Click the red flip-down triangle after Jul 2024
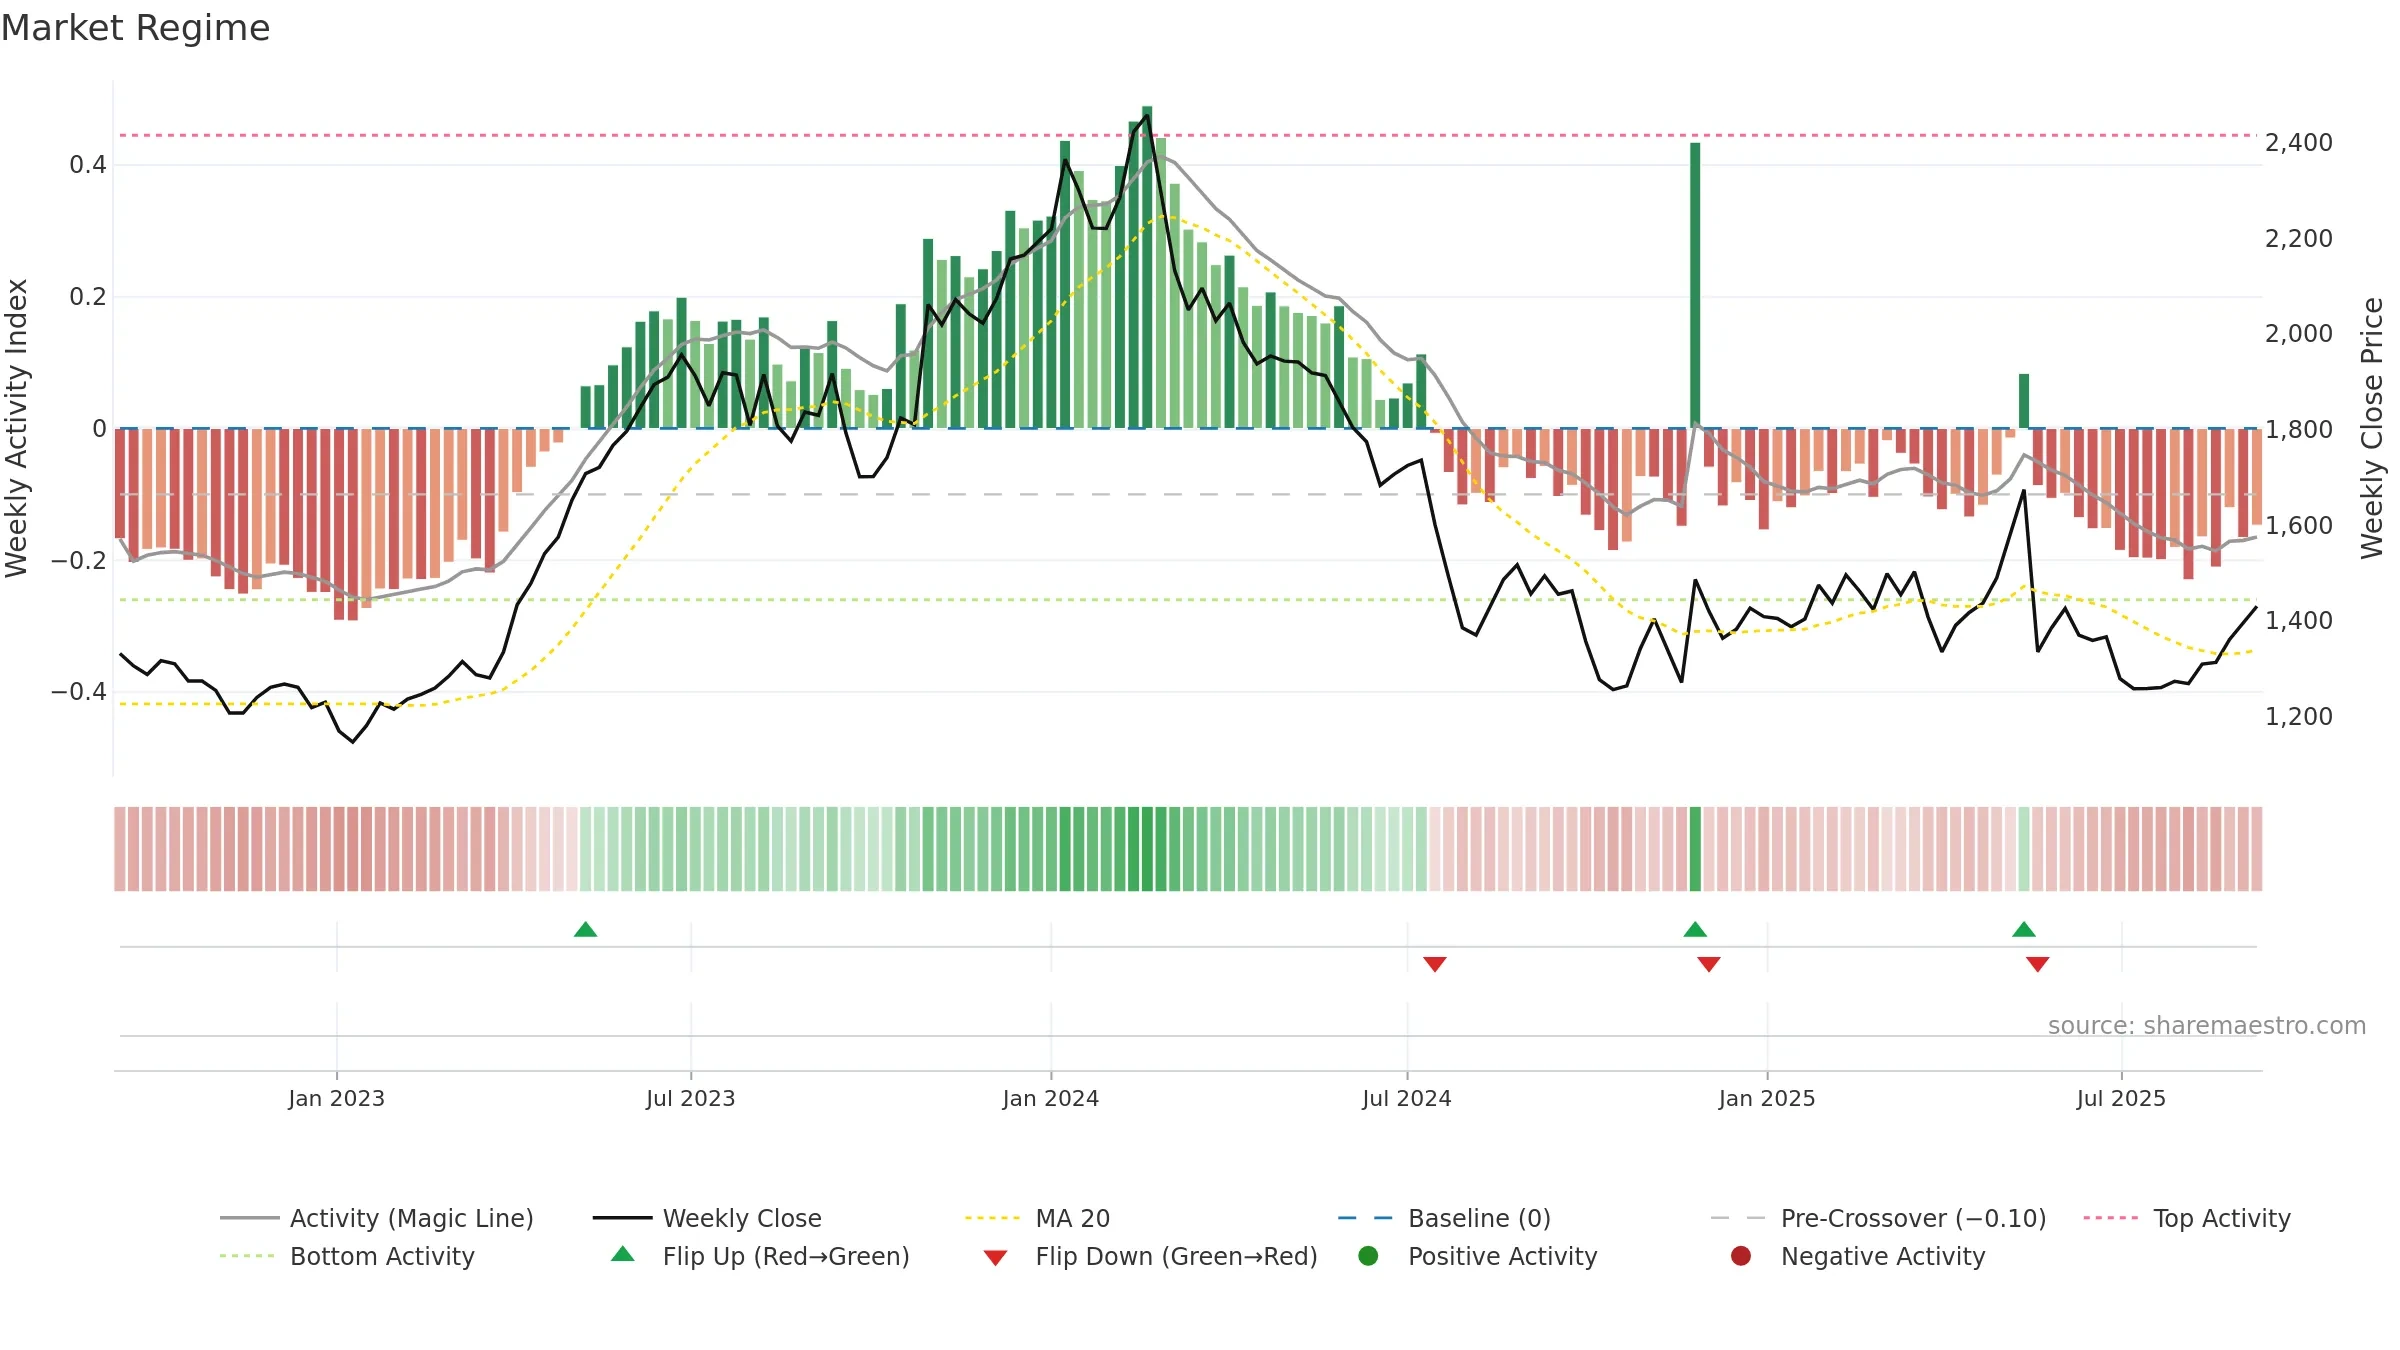The width and height of the screenshot is (2400, 1350). click(x=1435, y=964)
